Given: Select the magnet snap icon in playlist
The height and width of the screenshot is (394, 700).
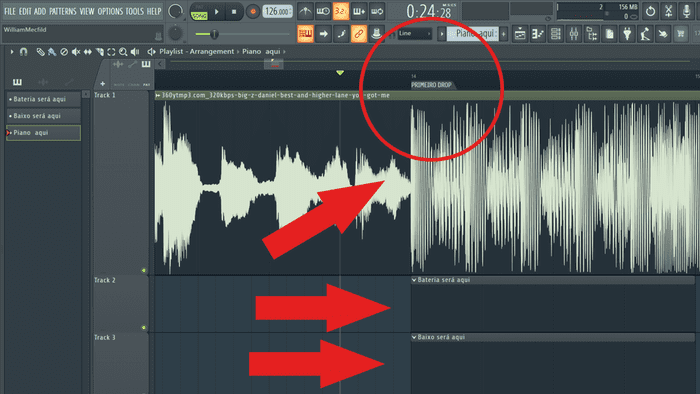Looking at the screenshot, I should (24, 52).
